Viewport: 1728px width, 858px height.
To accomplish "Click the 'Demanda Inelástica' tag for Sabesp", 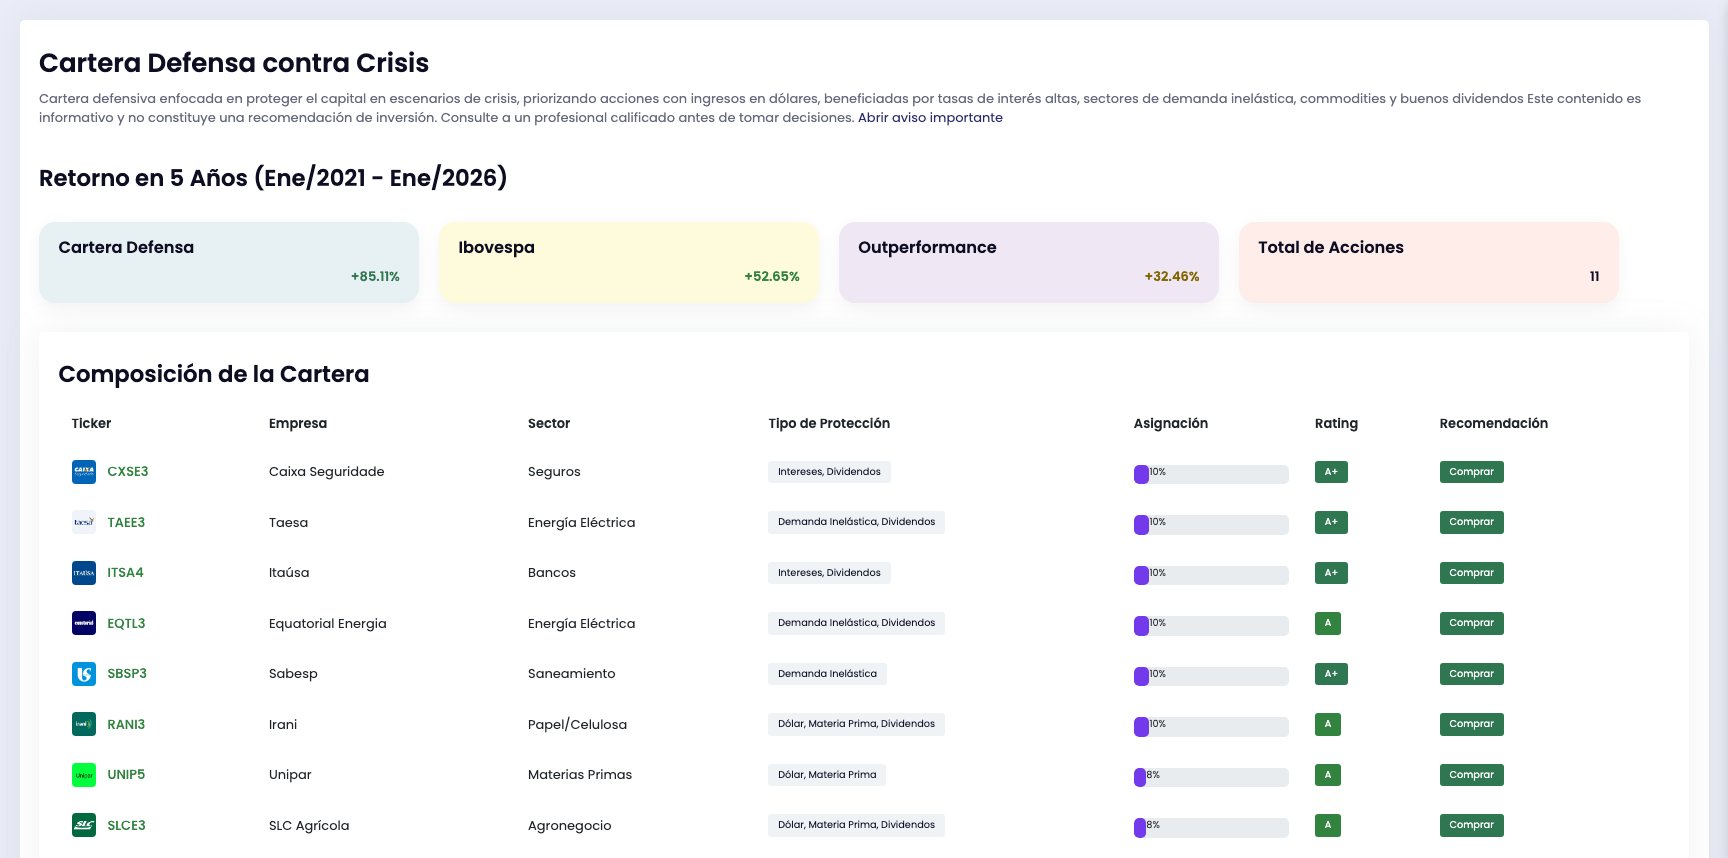I will tap(827, 674).
